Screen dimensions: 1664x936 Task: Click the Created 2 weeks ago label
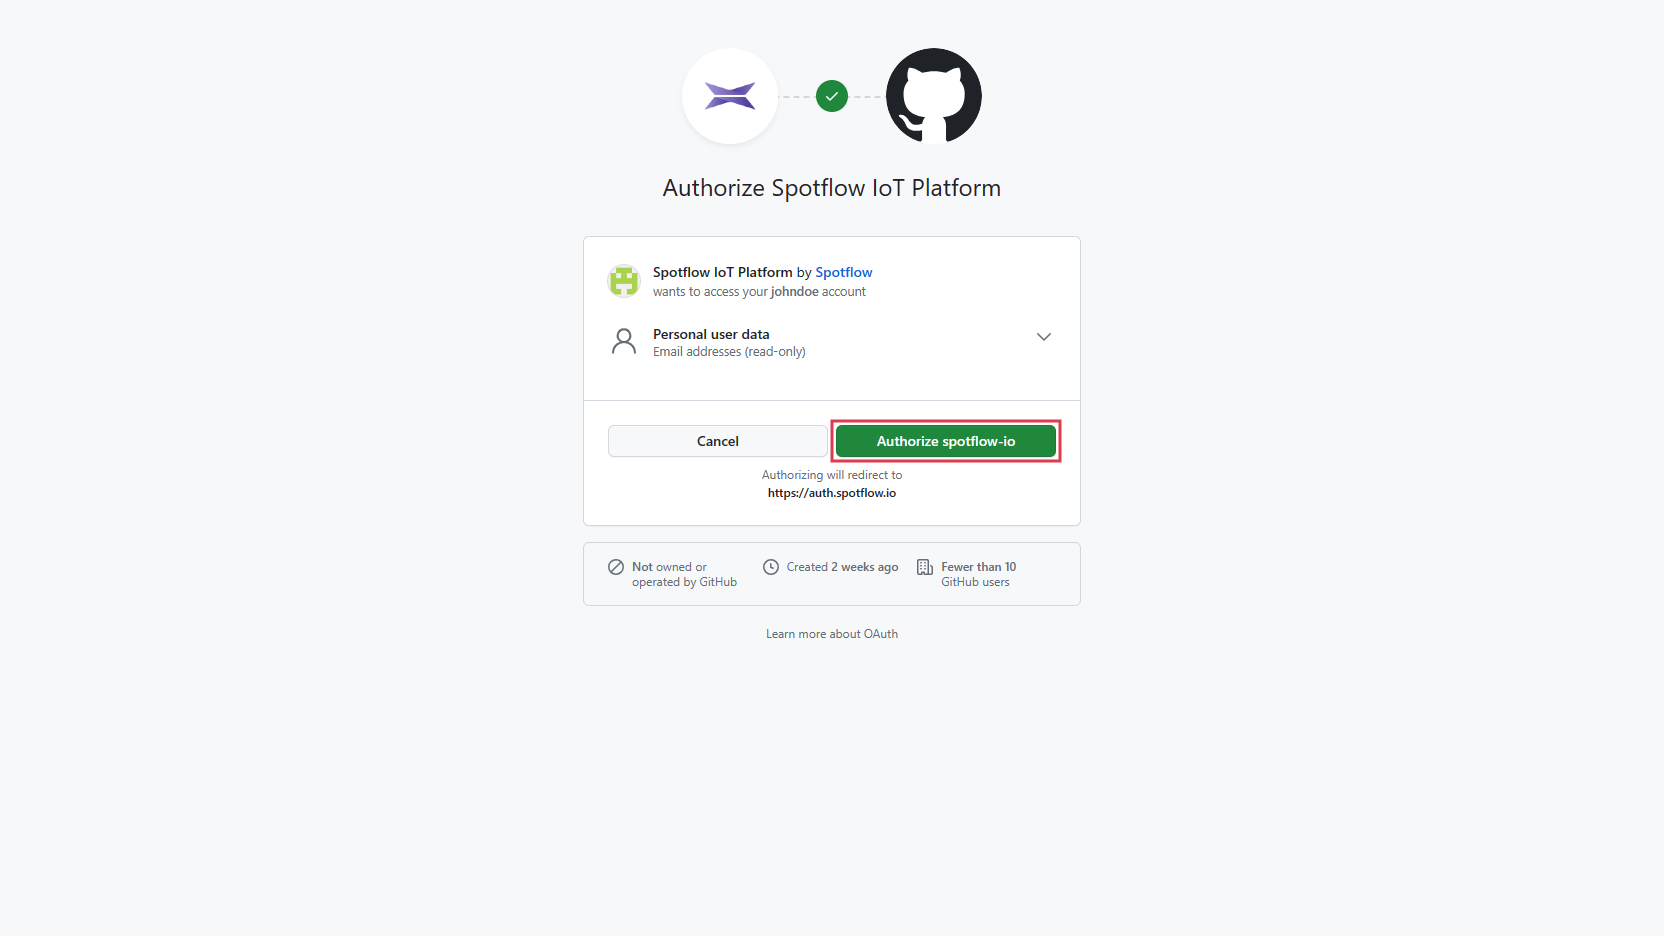pyautogui.click(x=842, y=567)
